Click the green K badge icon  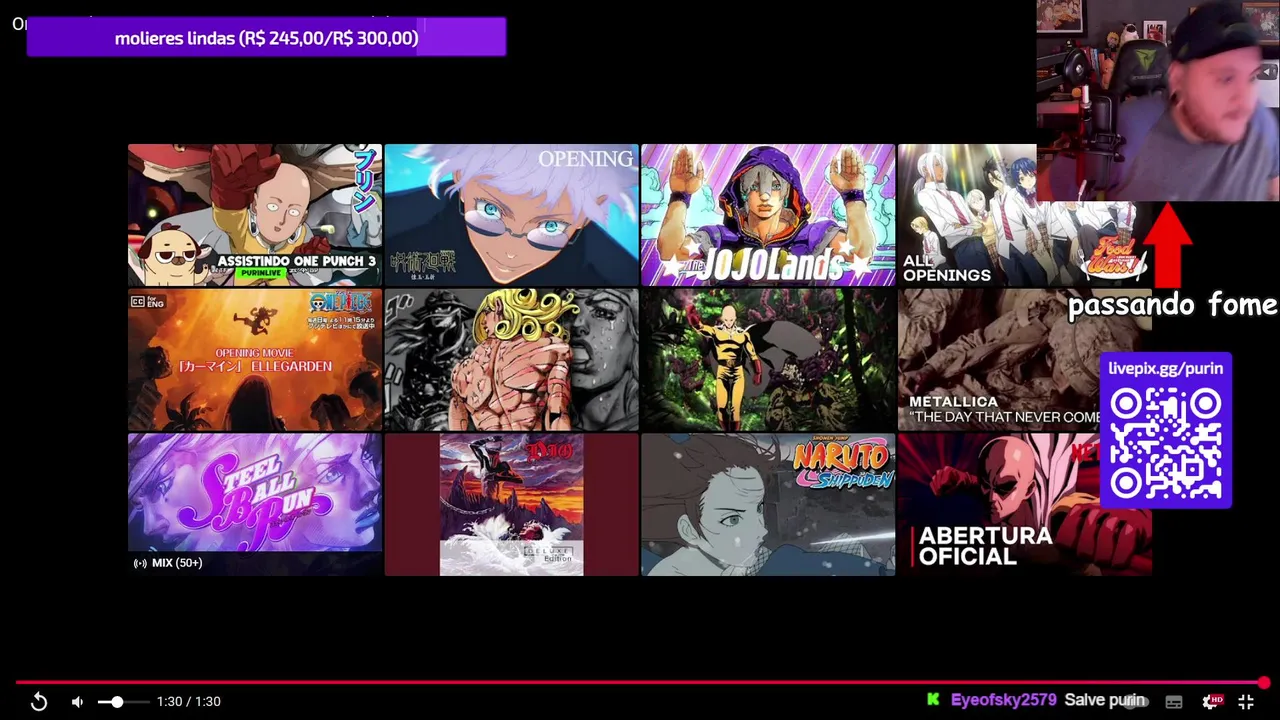click(x=933, y=700)
